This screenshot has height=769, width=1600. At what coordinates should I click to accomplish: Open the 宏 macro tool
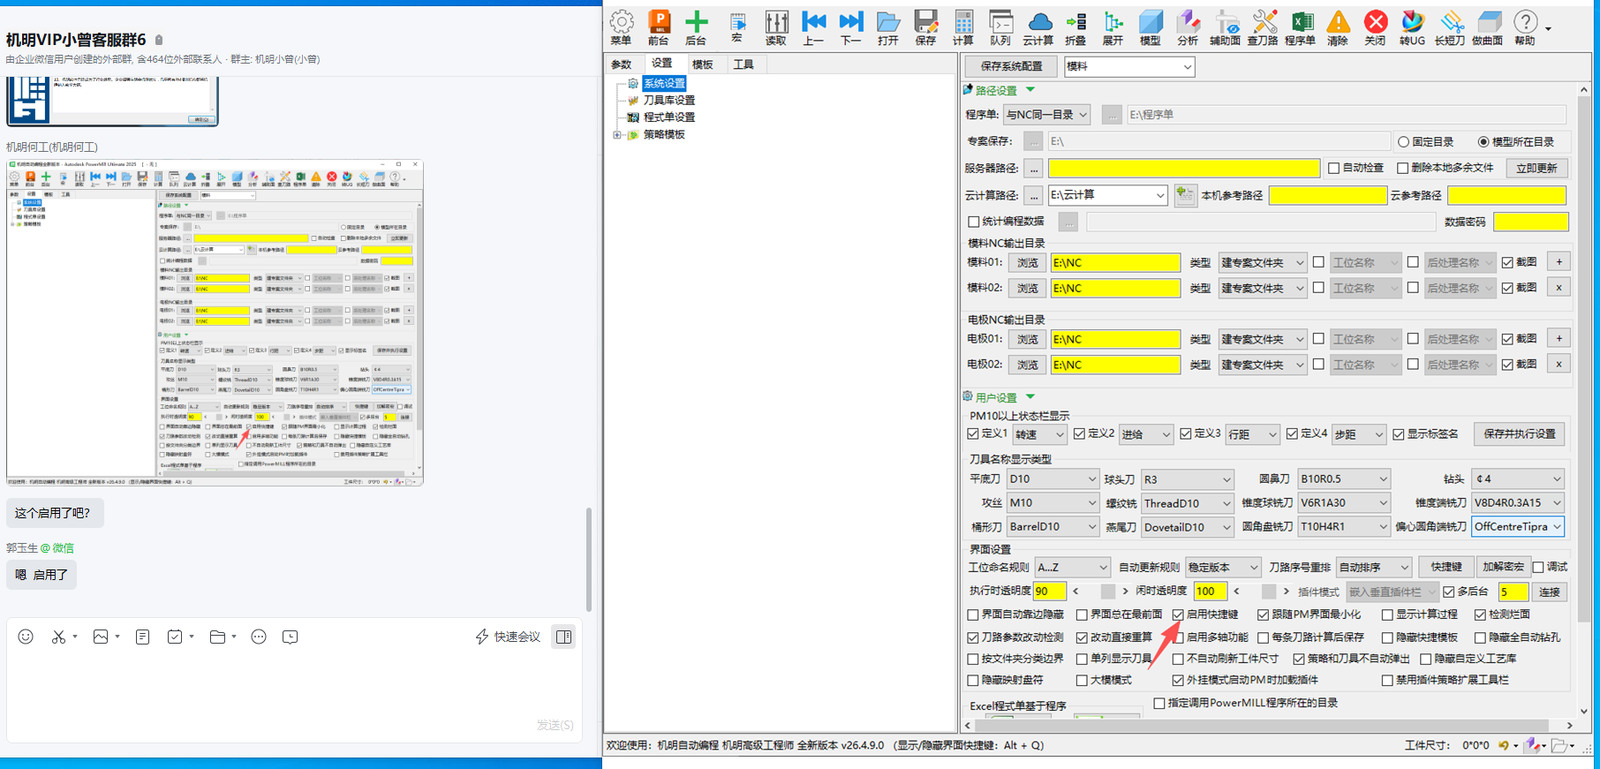737,27
